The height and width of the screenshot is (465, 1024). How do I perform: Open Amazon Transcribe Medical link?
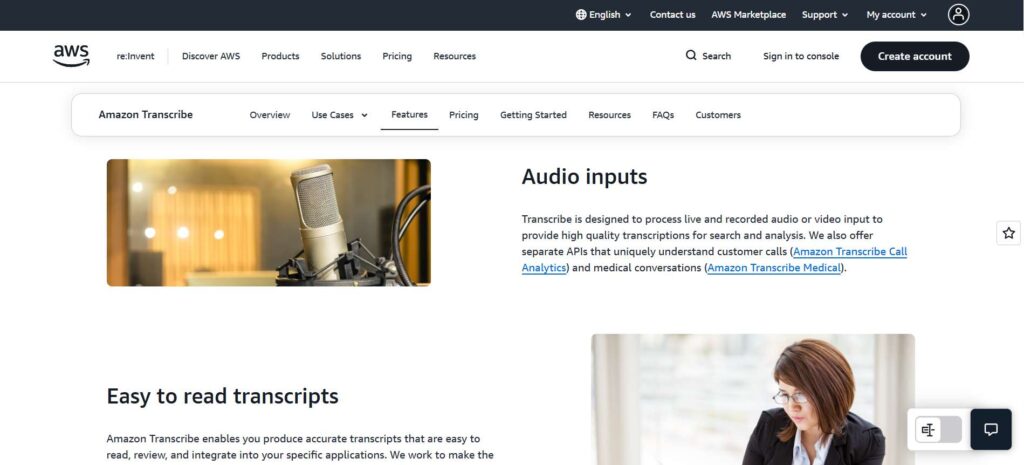tap(774, 268)
